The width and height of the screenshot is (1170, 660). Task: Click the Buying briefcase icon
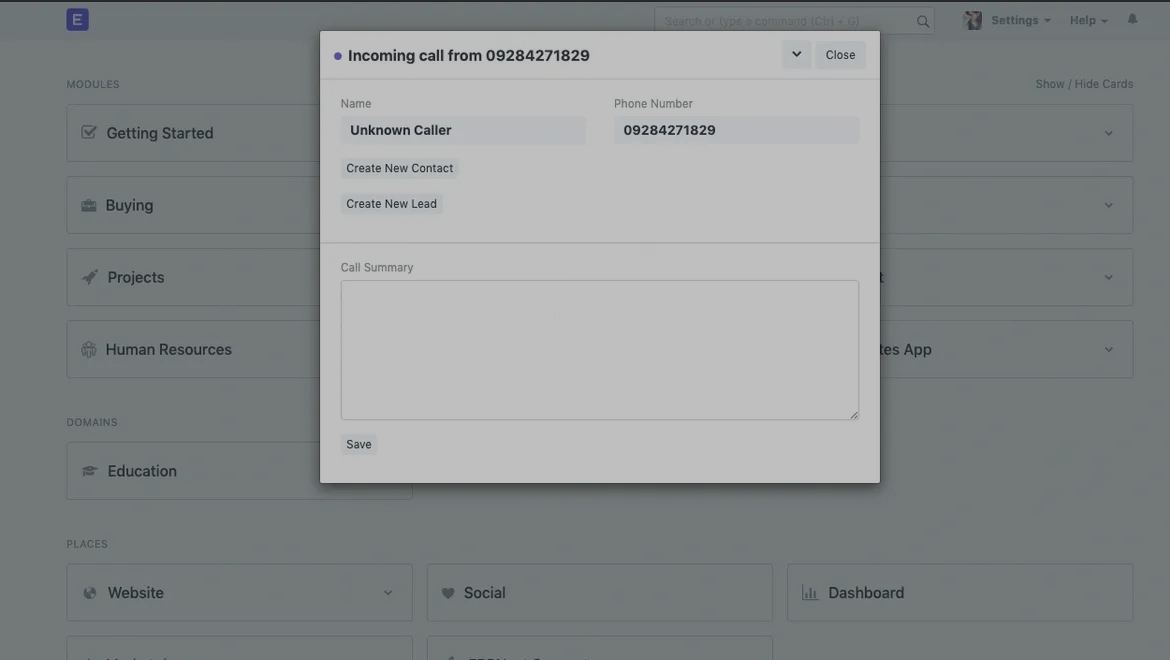89,205
